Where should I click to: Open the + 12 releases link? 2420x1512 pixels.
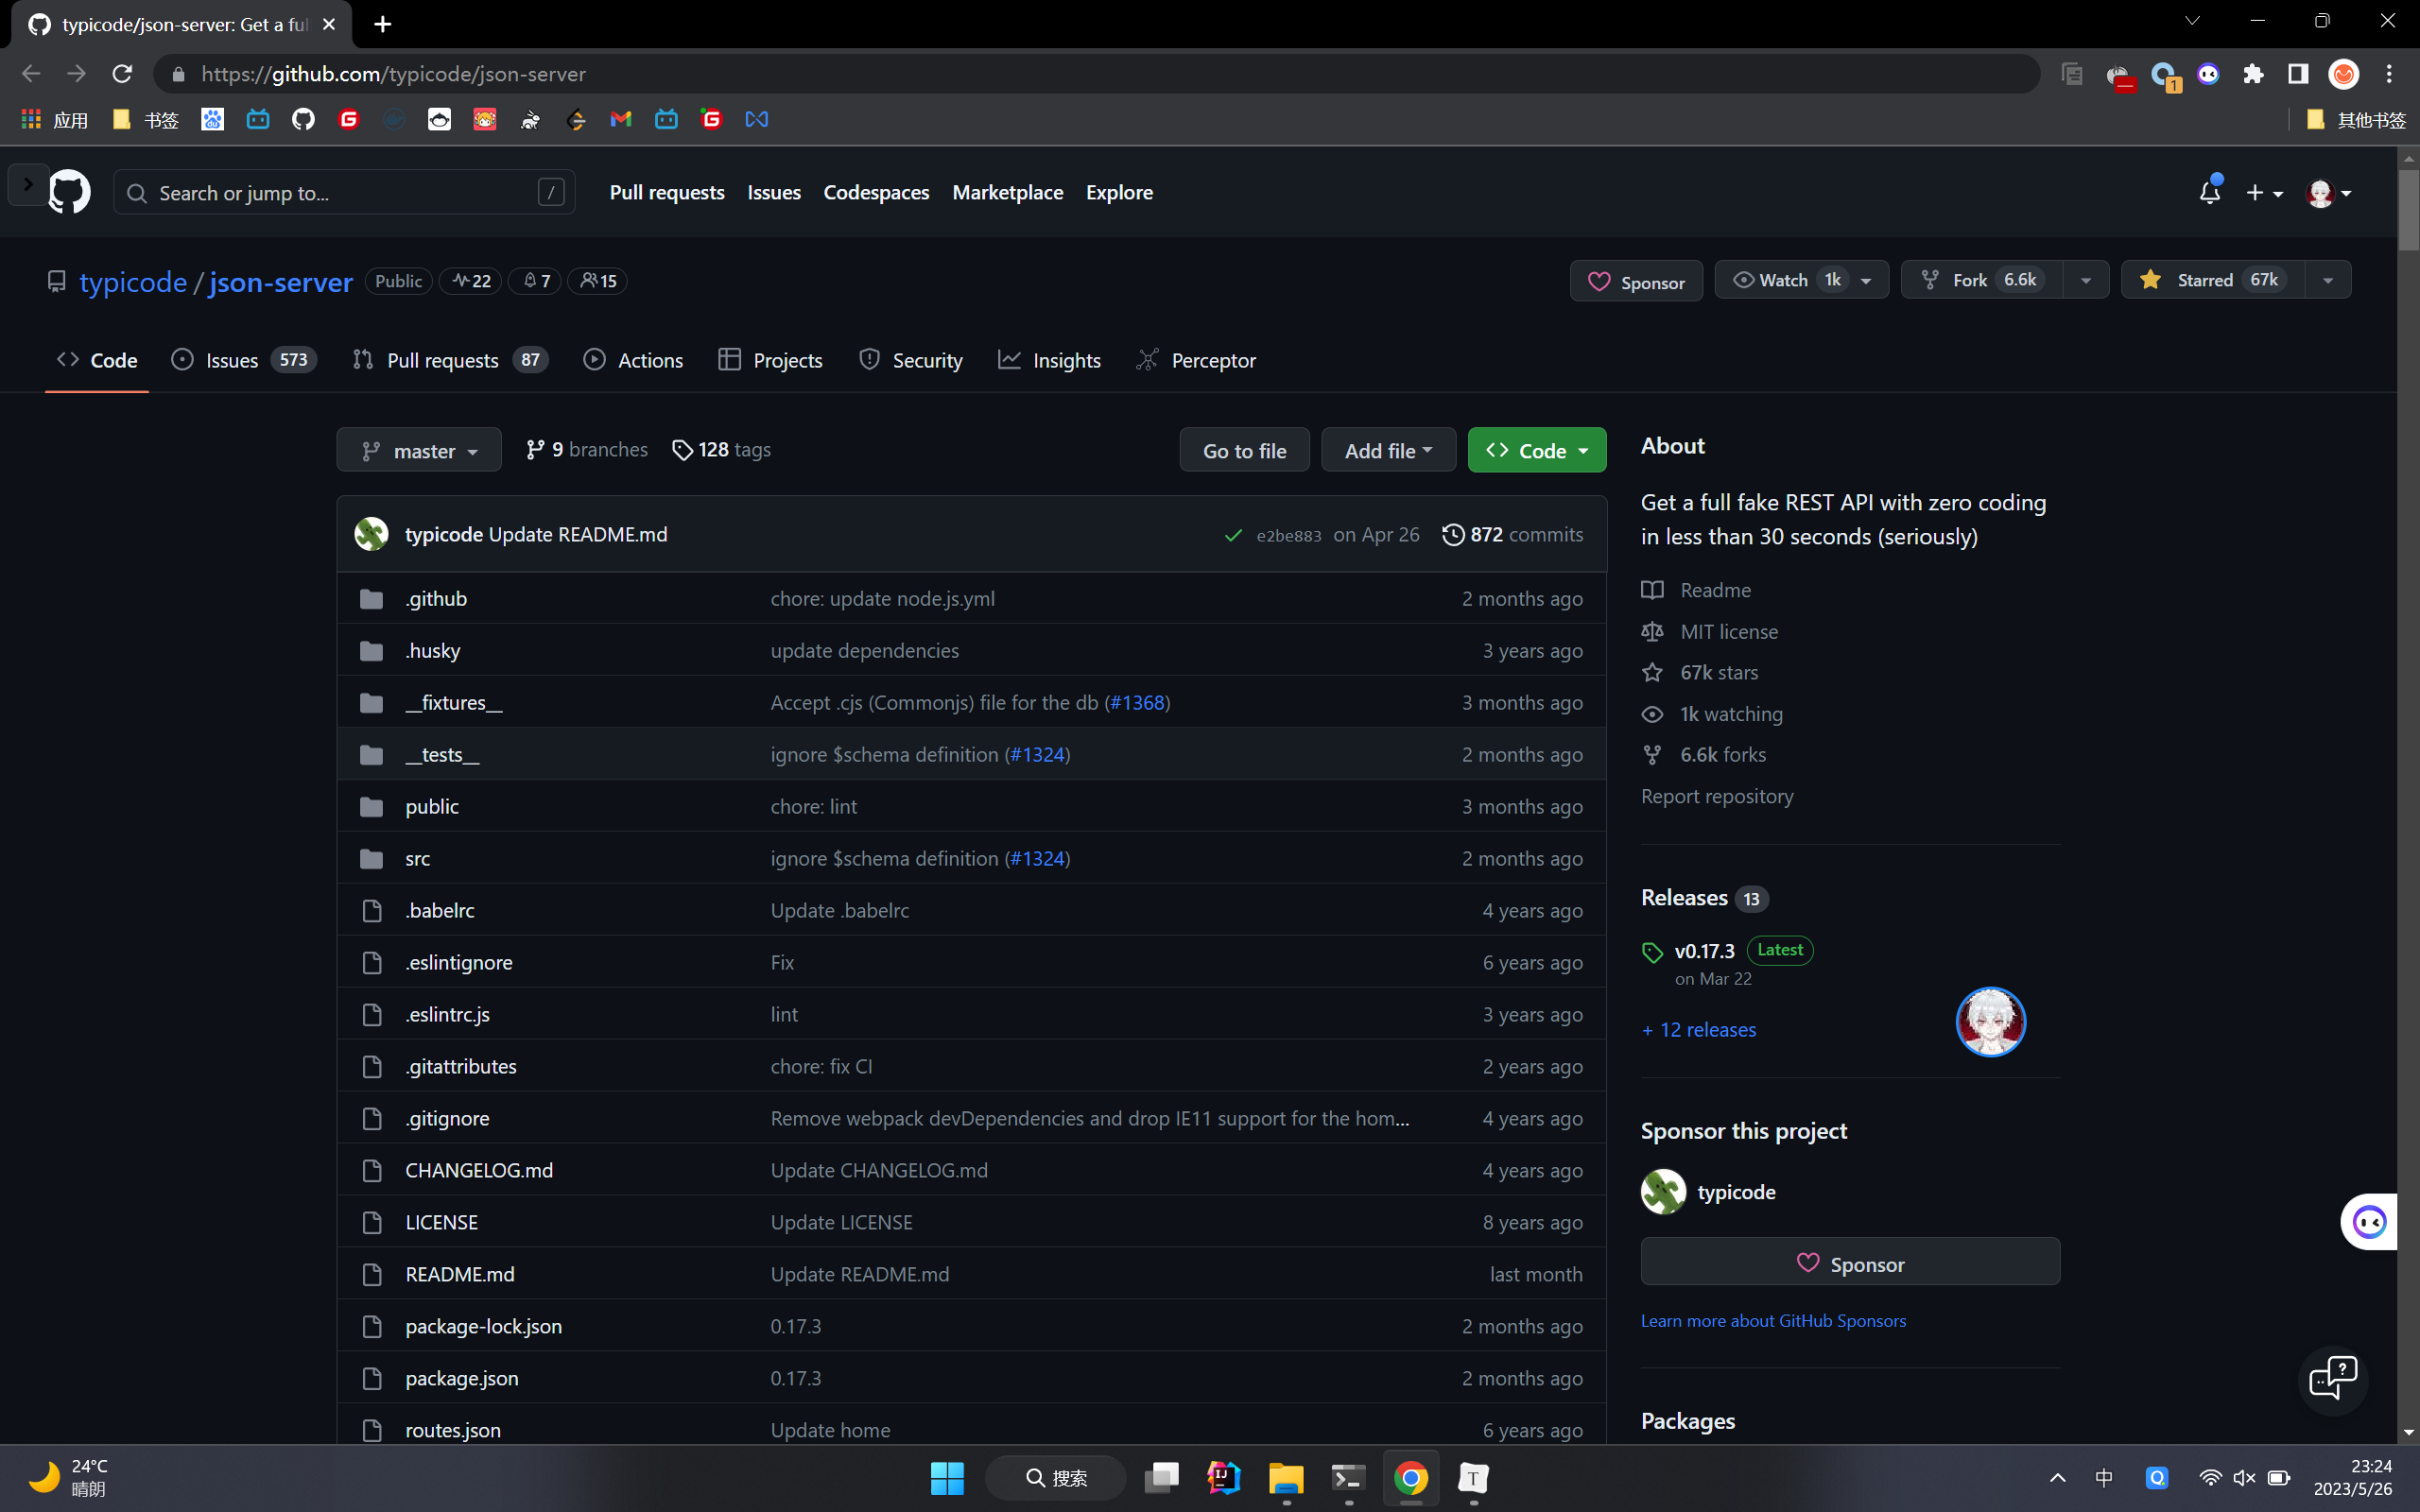pos(1698,1030)
